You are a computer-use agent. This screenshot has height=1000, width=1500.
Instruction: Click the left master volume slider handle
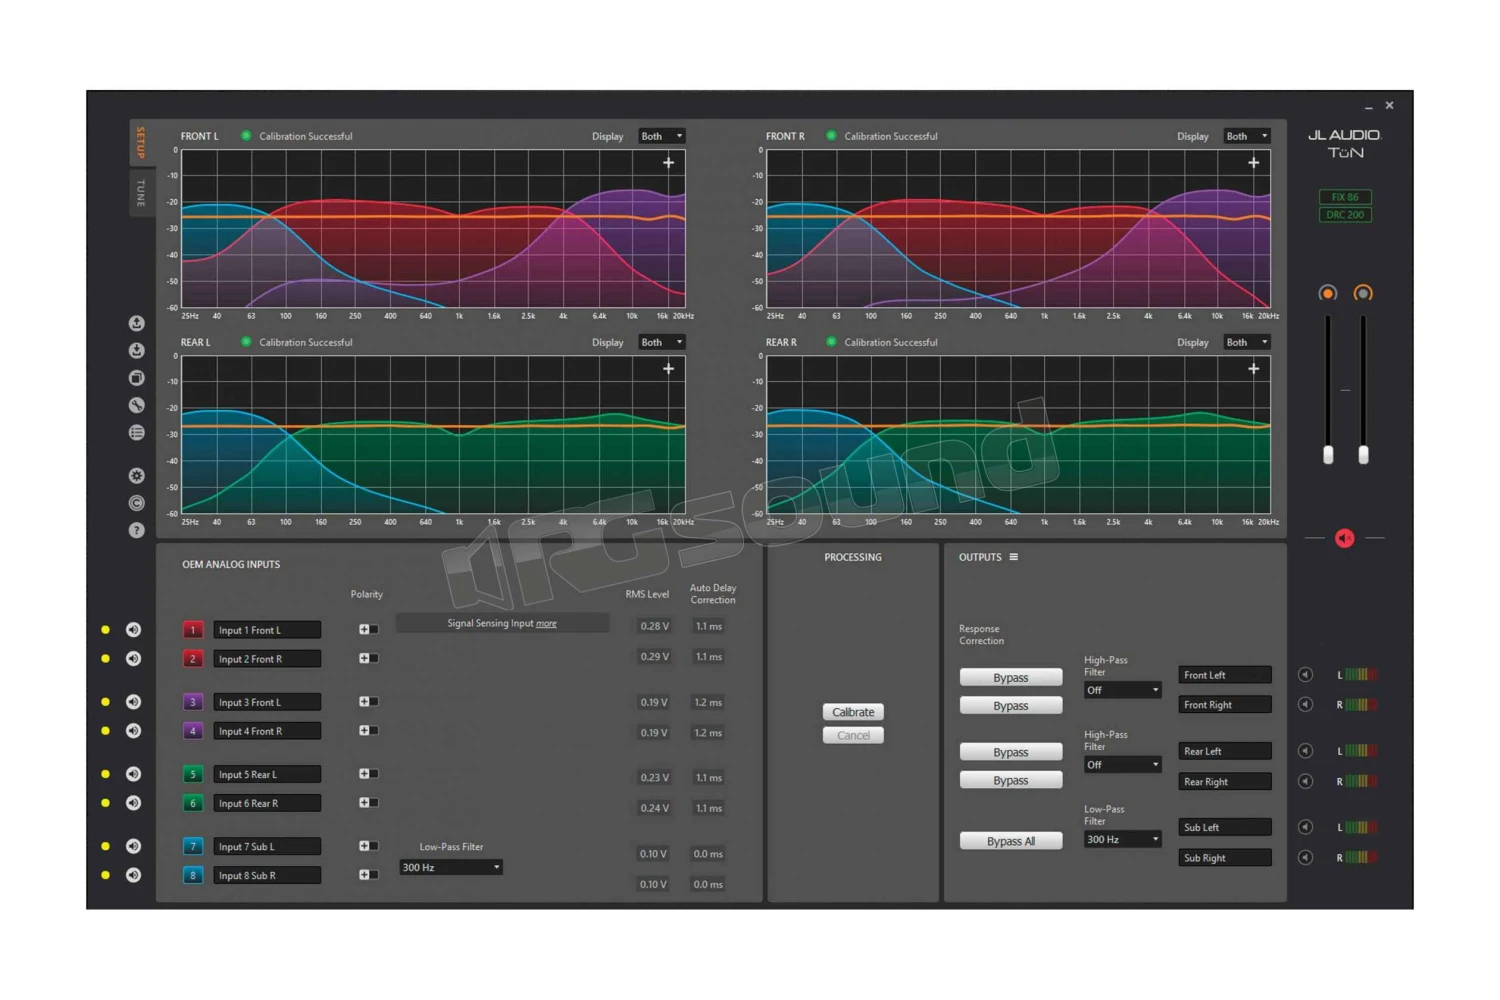click(x=1328, y=455)
